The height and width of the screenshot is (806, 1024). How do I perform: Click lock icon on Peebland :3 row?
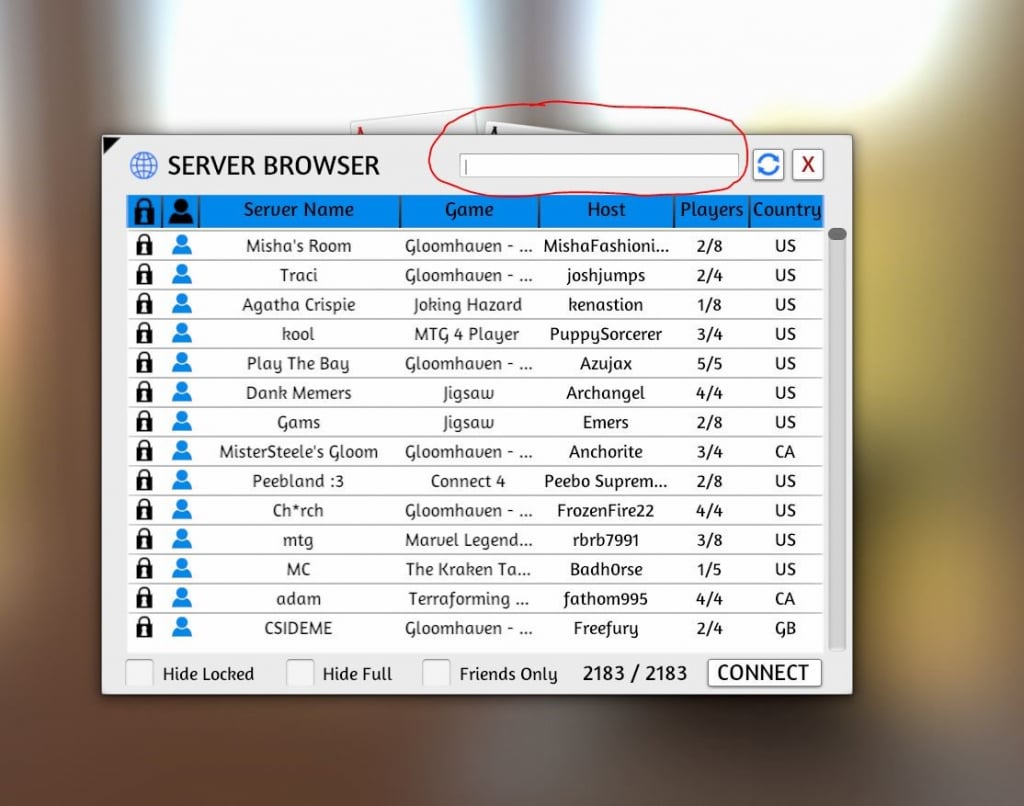click(144, 480)
